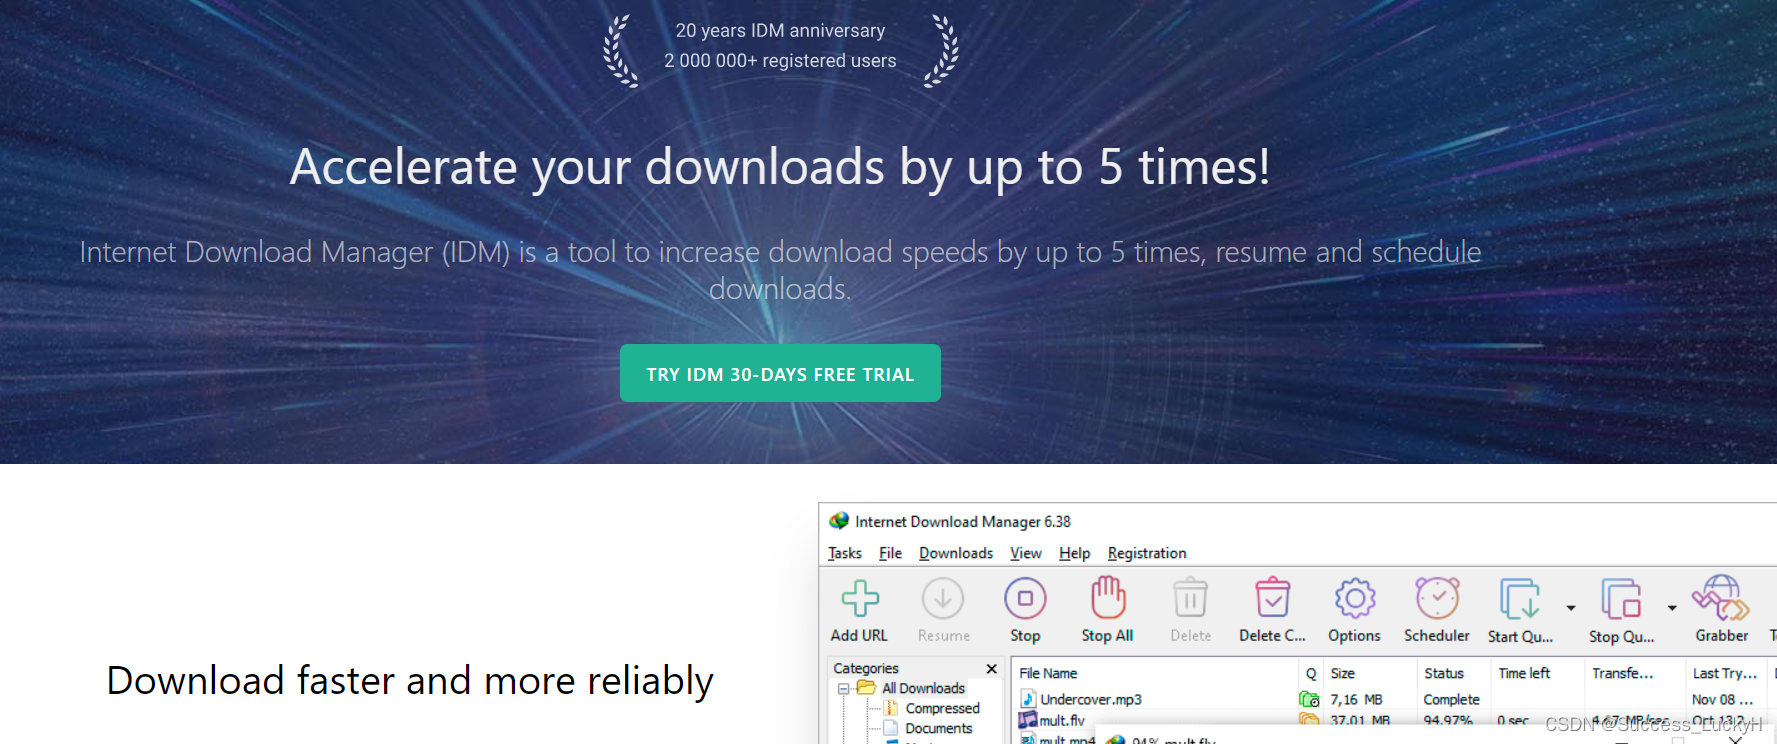Open the Options gear icon

point(1355,599)
